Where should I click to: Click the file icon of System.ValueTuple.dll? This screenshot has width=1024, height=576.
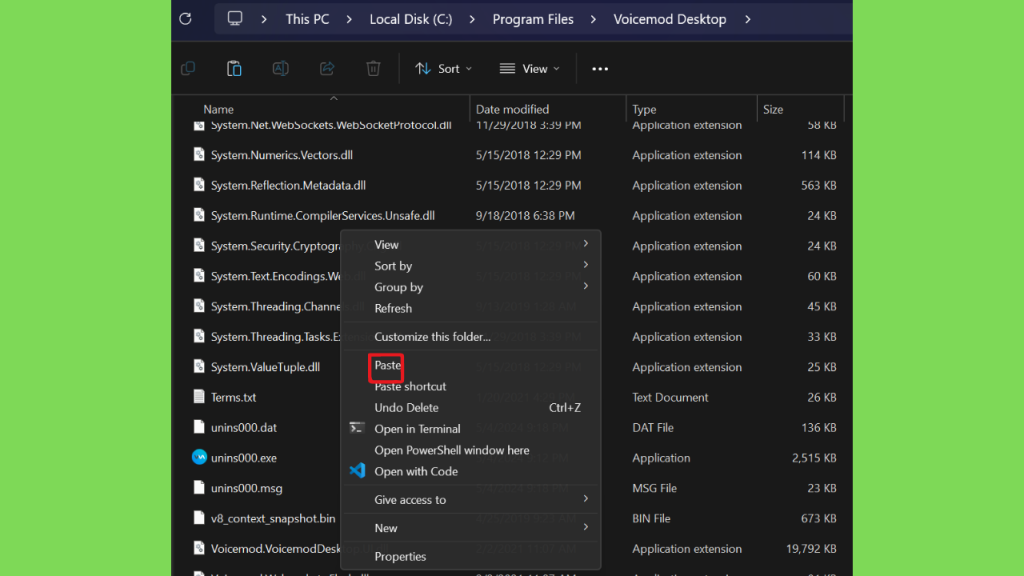(x=199, y=366)
